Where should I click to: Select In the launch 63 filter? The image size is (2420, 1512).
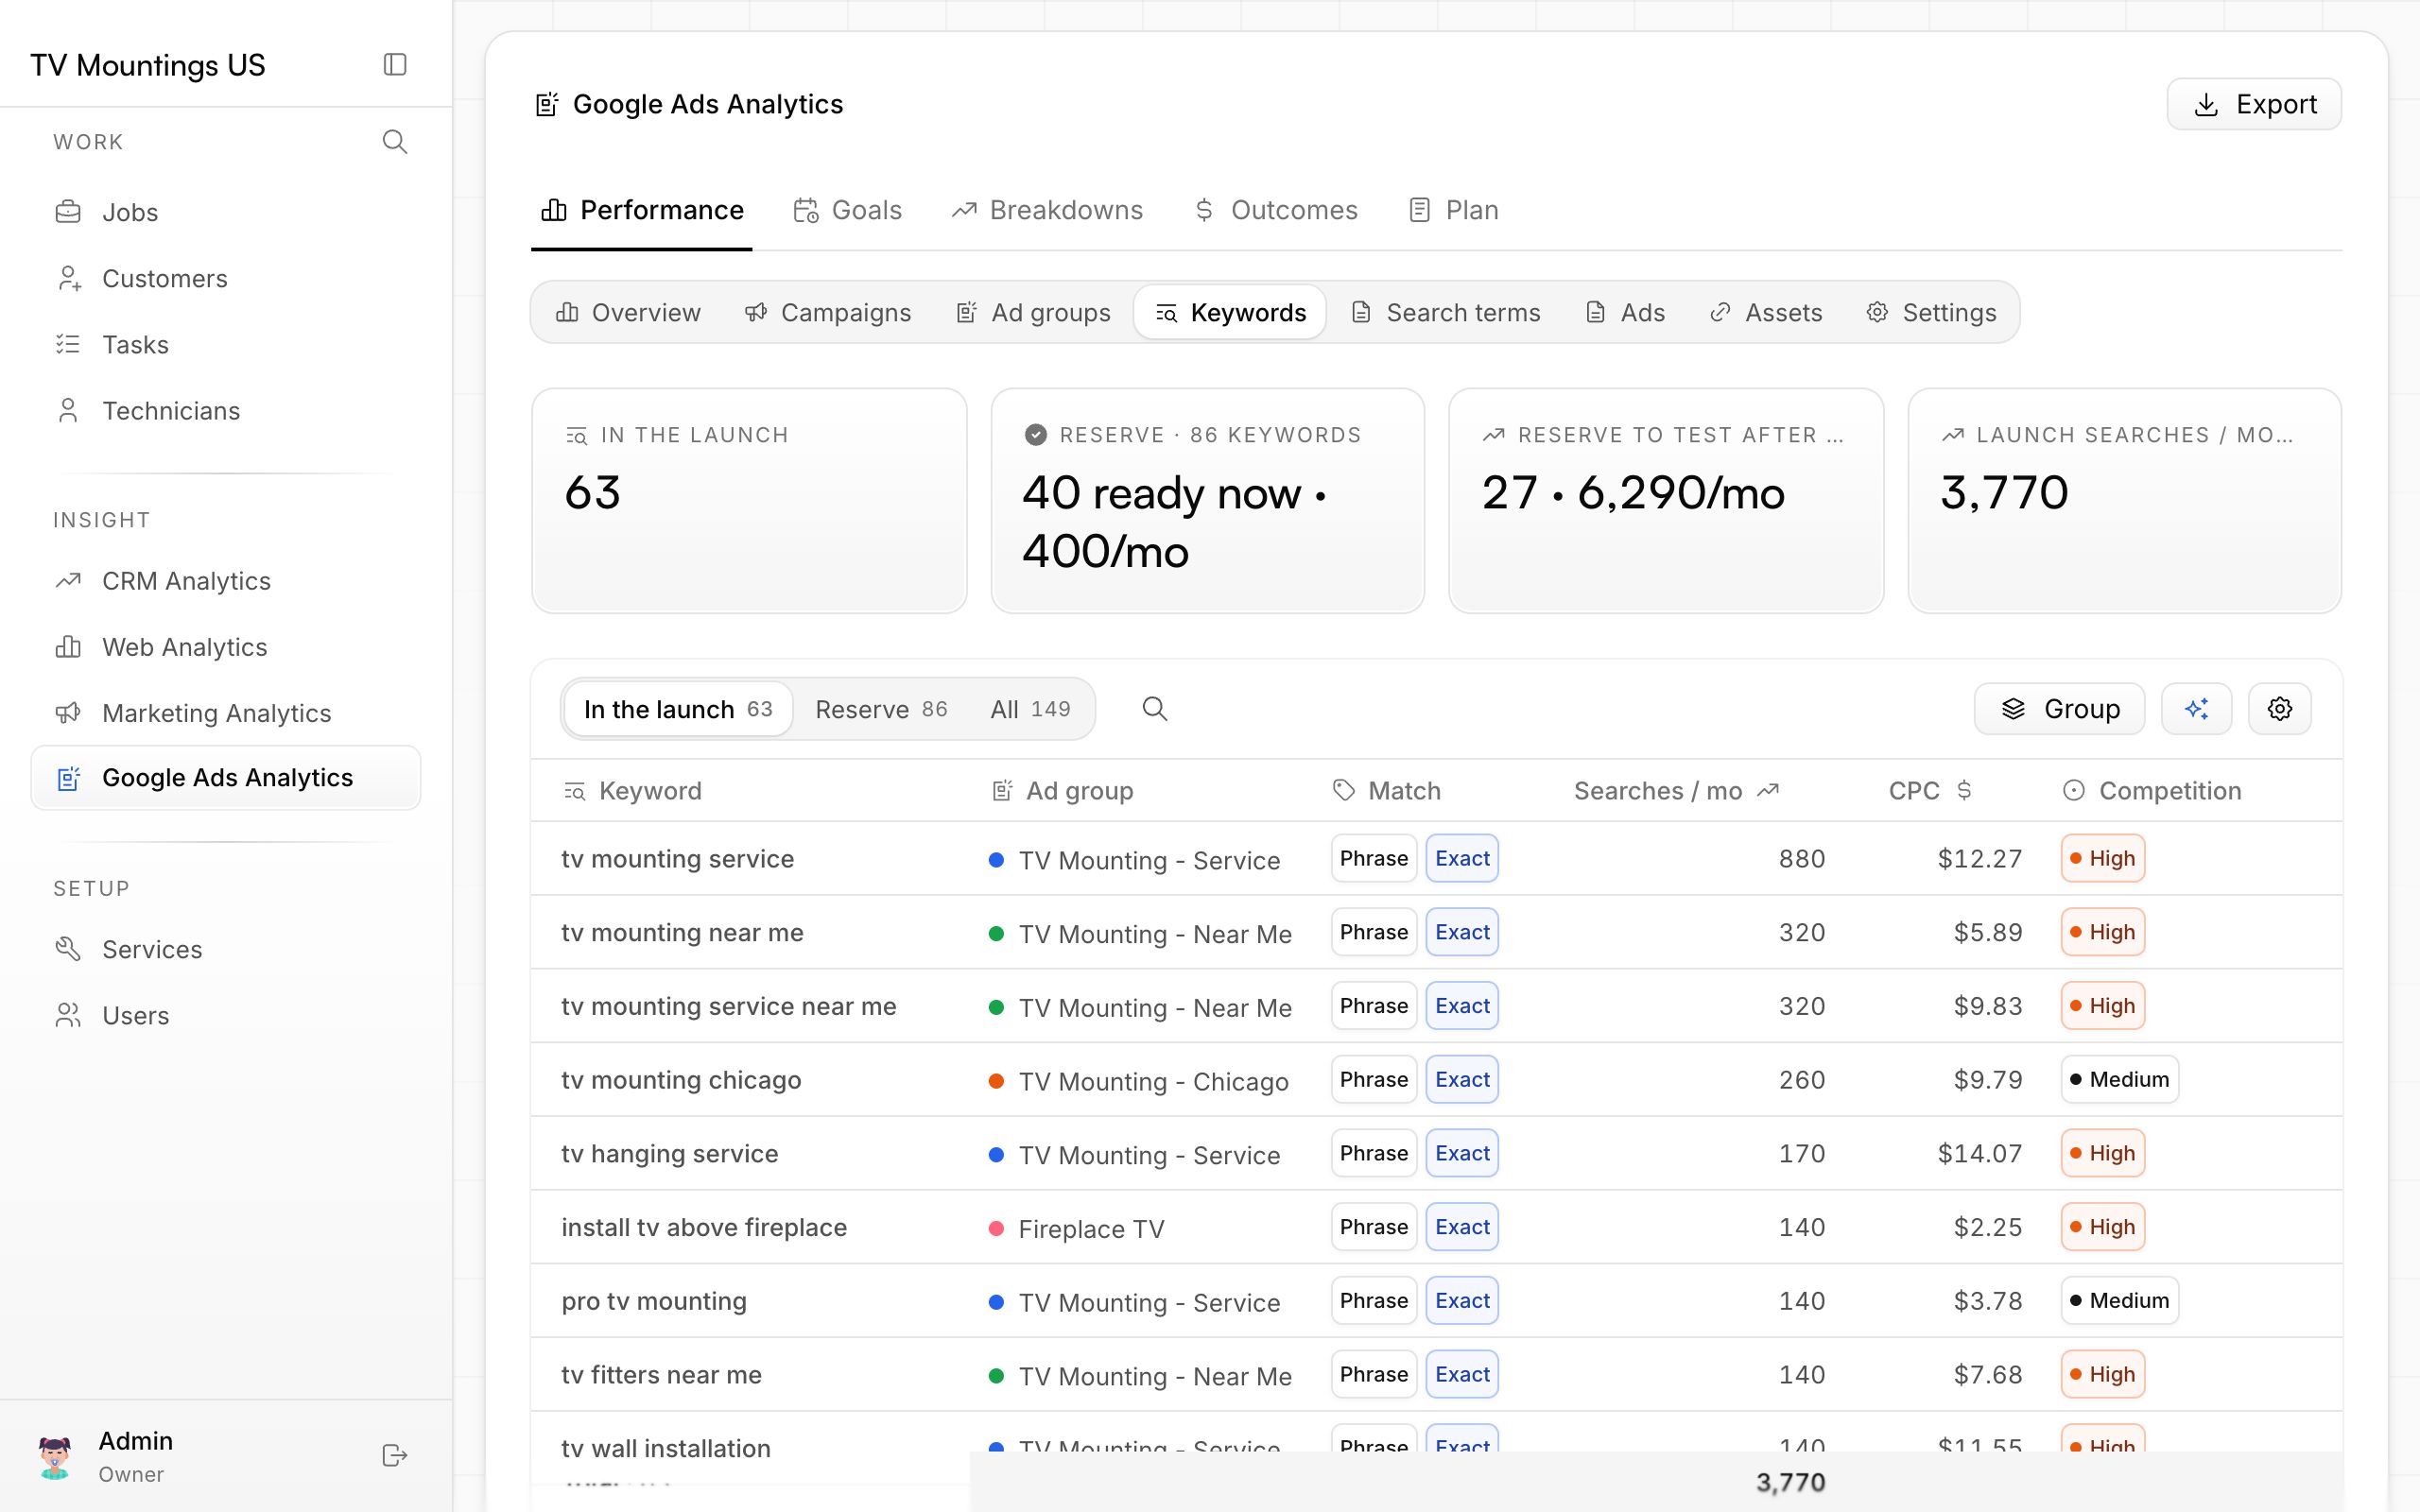pyautogui.click(x=678, y=709)
